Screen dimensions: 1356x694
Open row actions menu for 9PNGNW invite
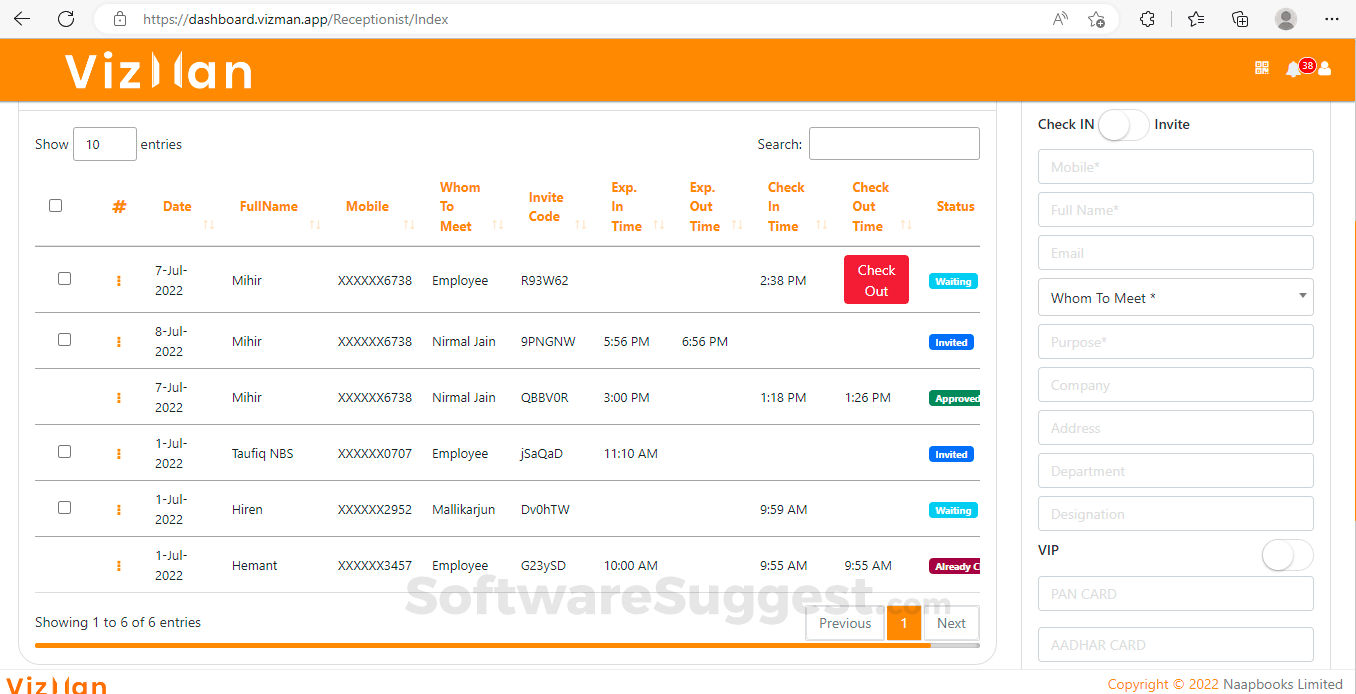119,342
